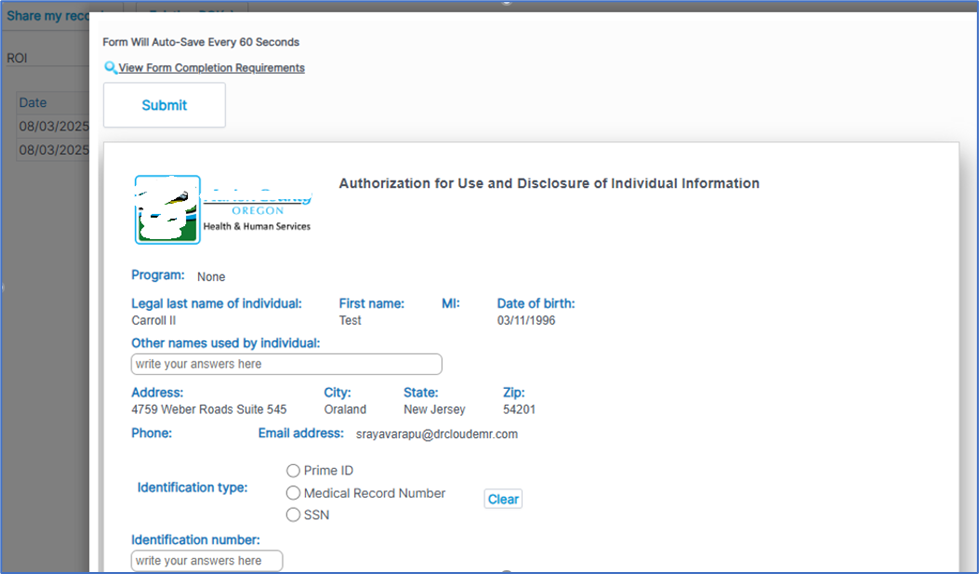Screen dimensions: 979x574
Task: Select the second 08/03/2025 record row
Action: (x=53, y=150)
